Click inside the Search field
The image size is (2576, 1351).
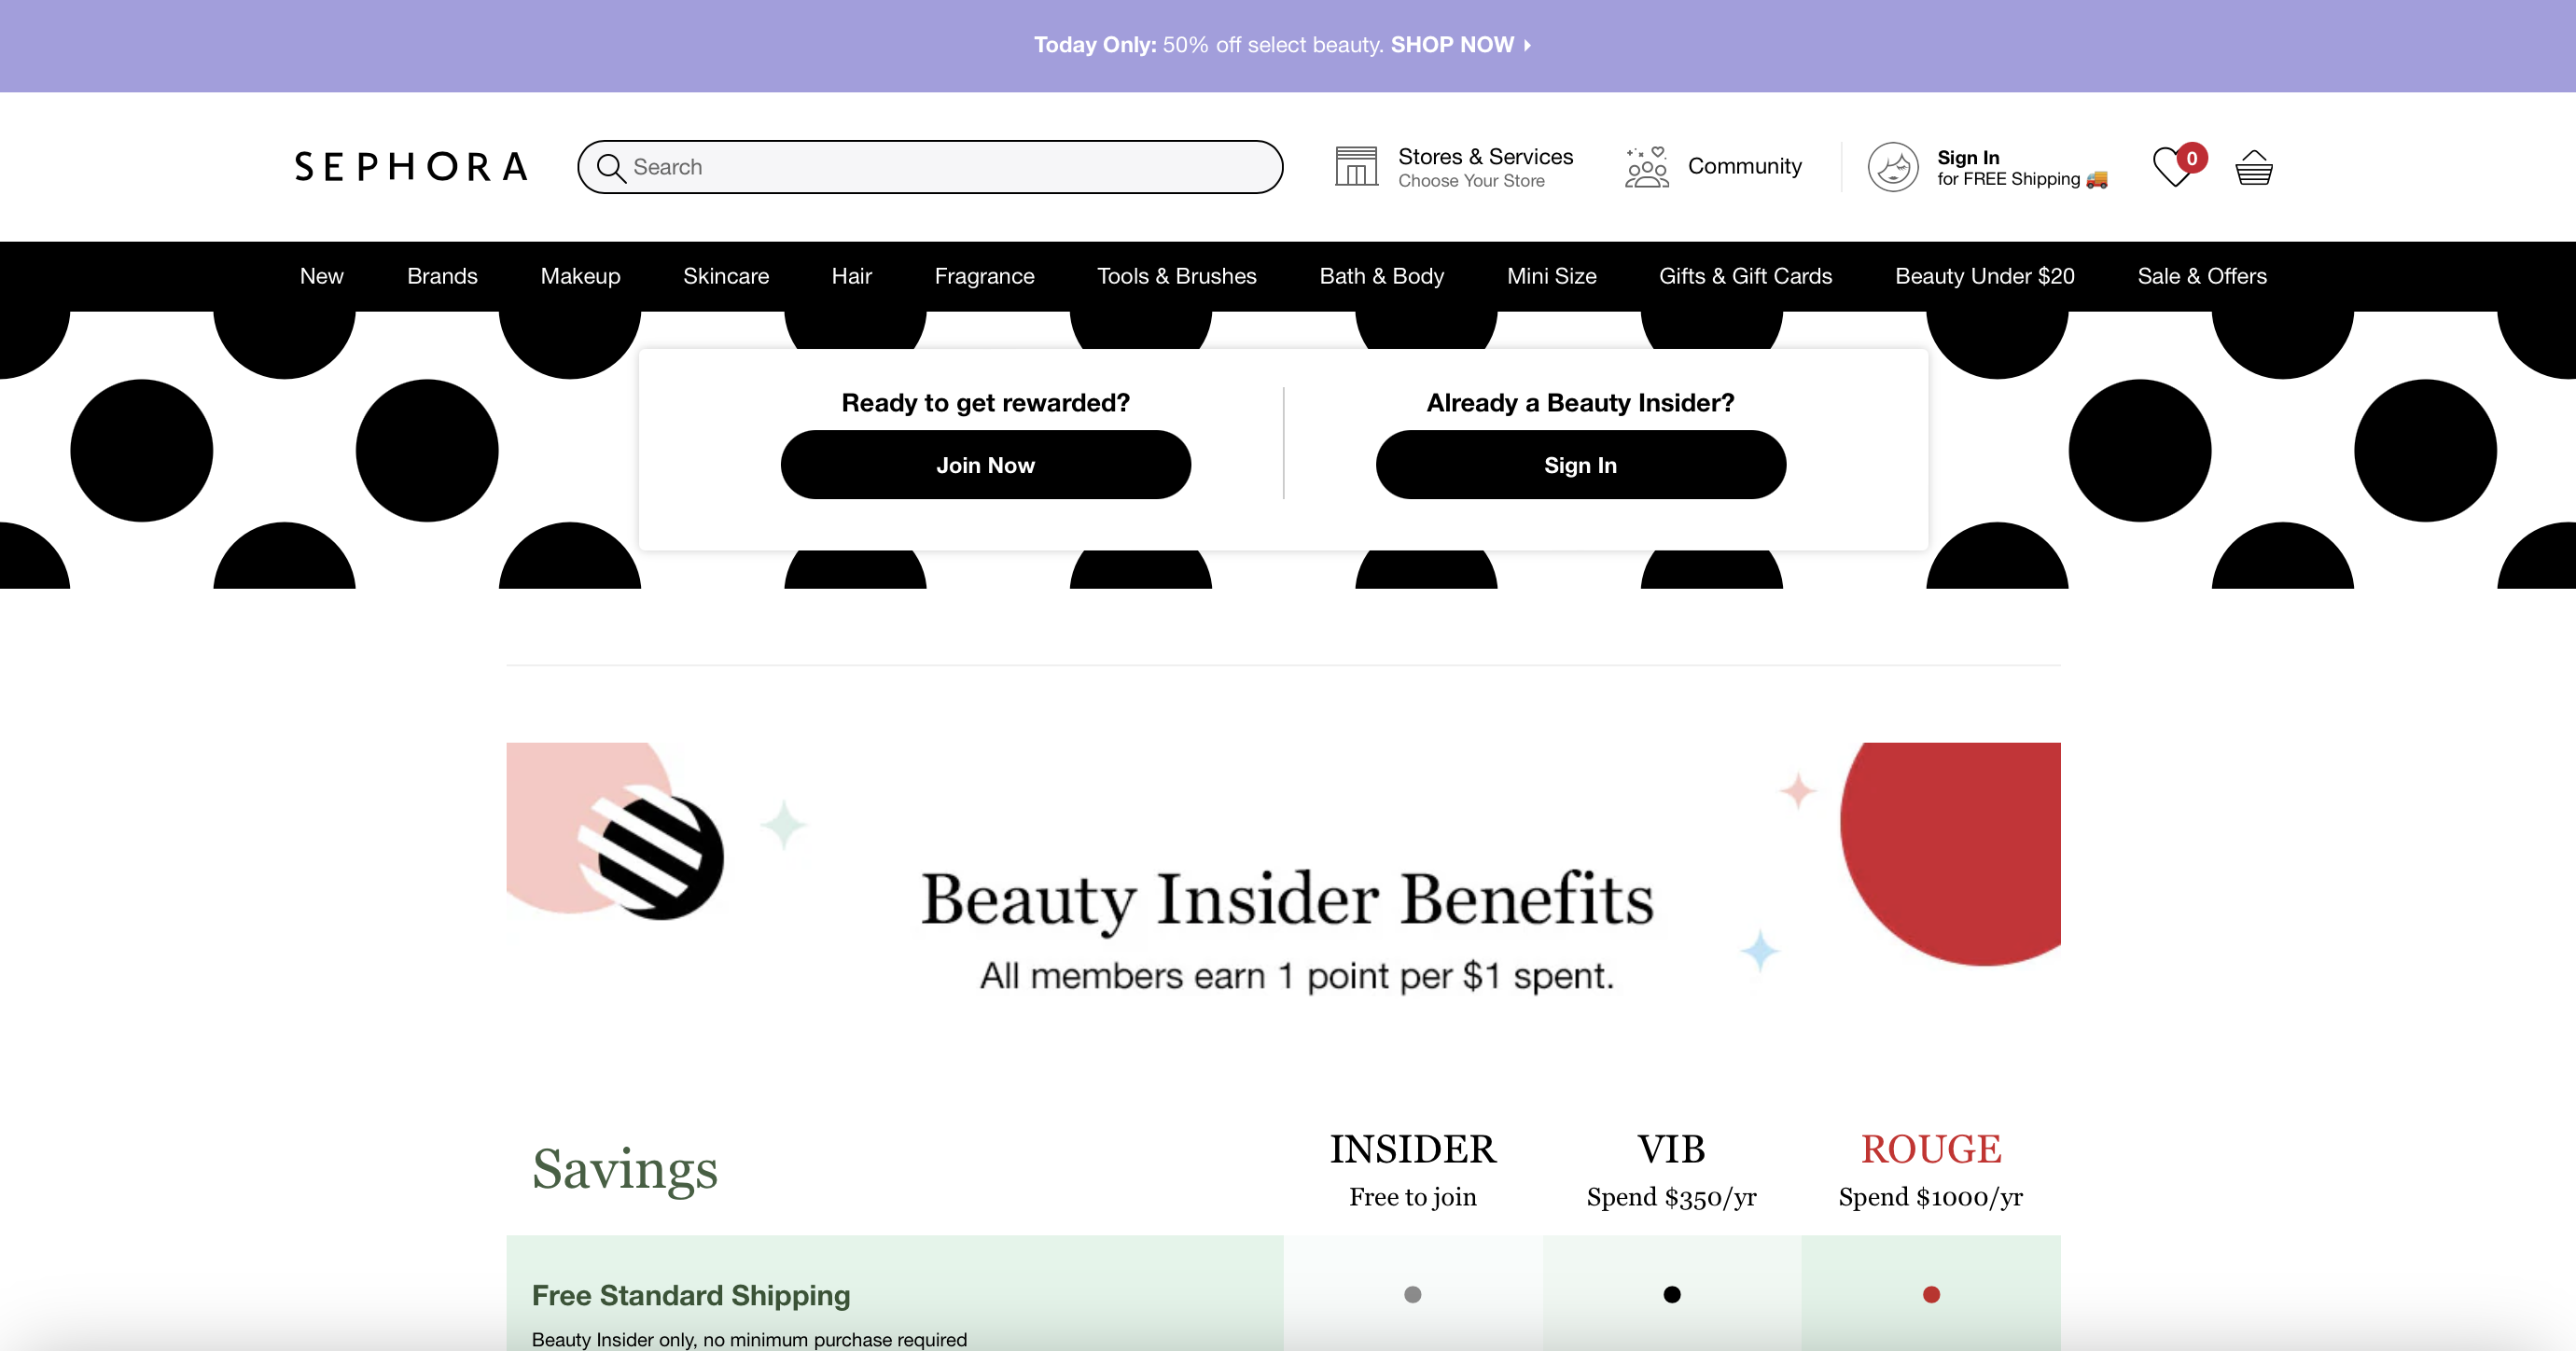(x=930, y=167)
